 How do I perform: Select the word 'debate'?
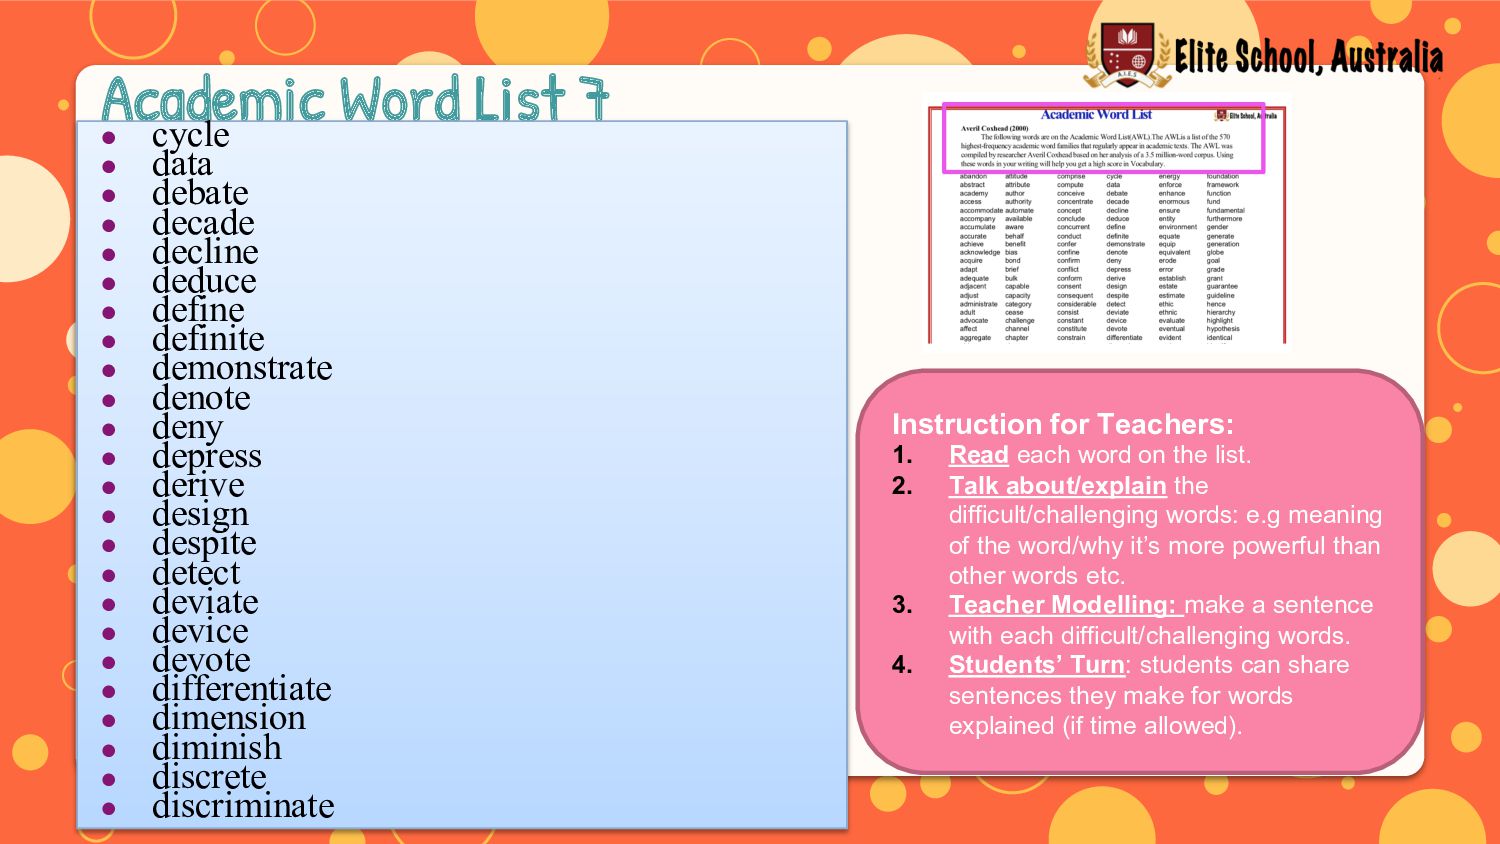[x=200, y=193]
